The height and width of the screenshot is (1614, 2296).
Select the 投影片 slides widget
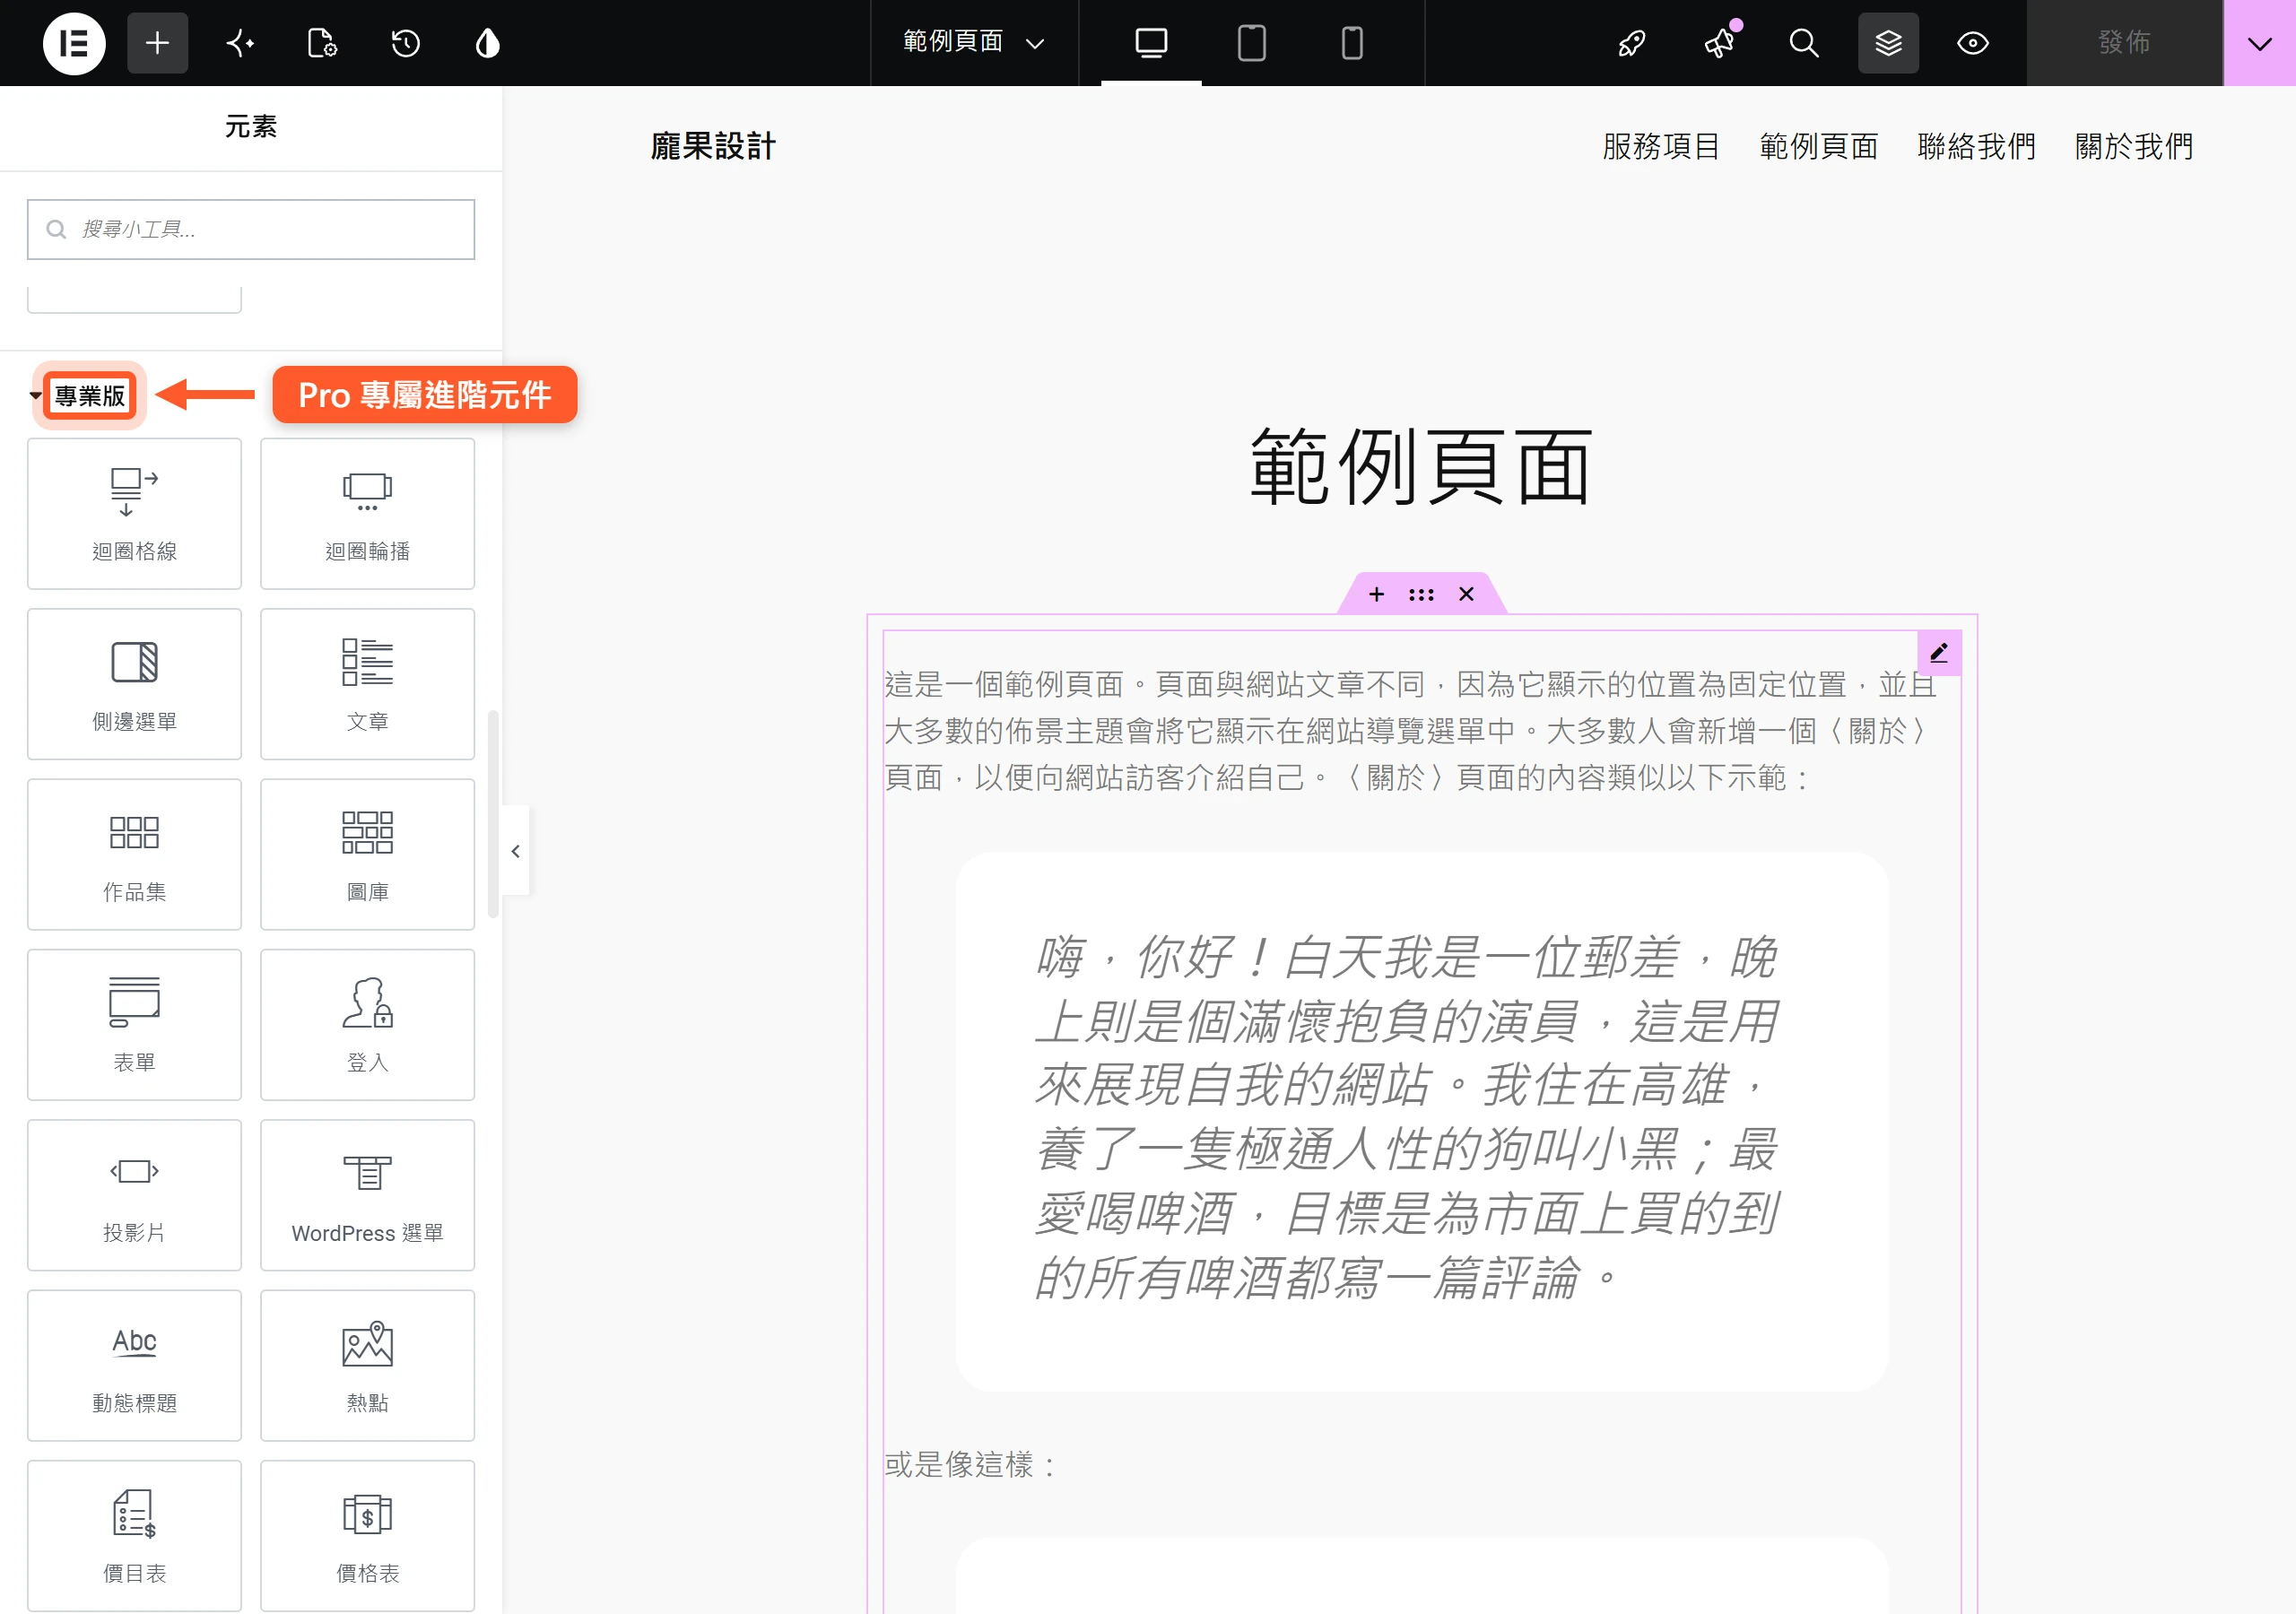(134, 1195)
